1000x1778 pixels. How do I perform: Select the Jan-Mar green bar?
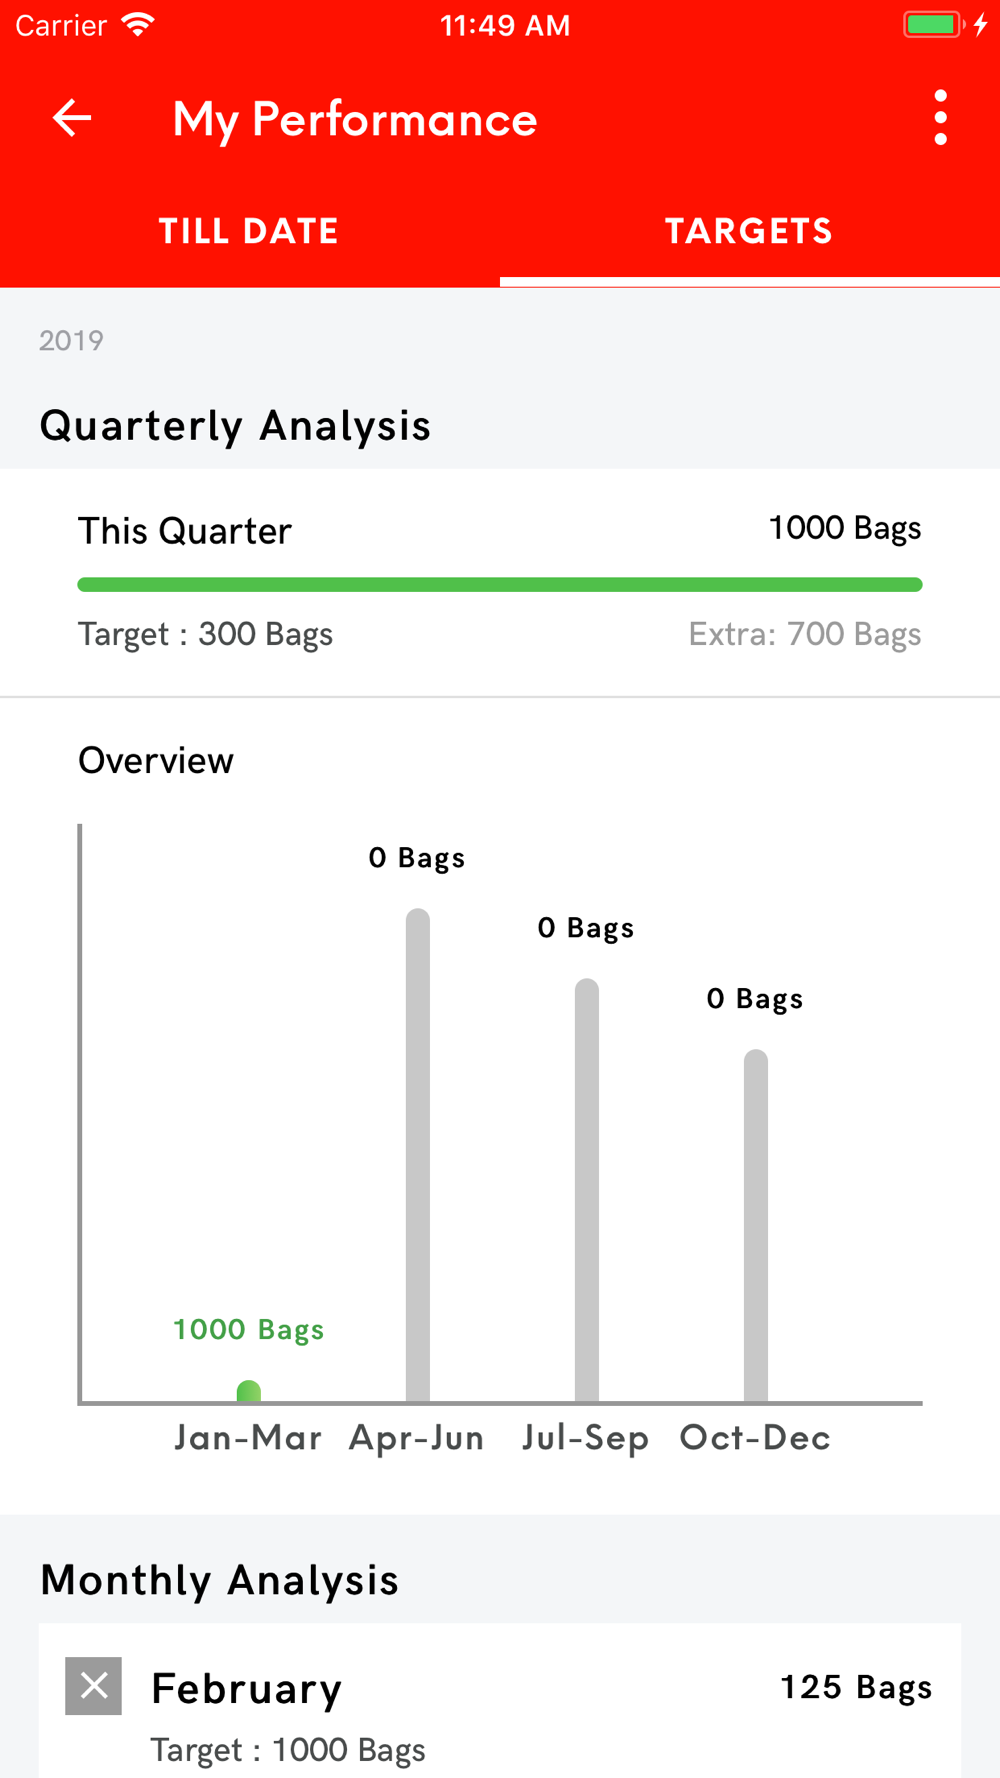(249, 1391)
